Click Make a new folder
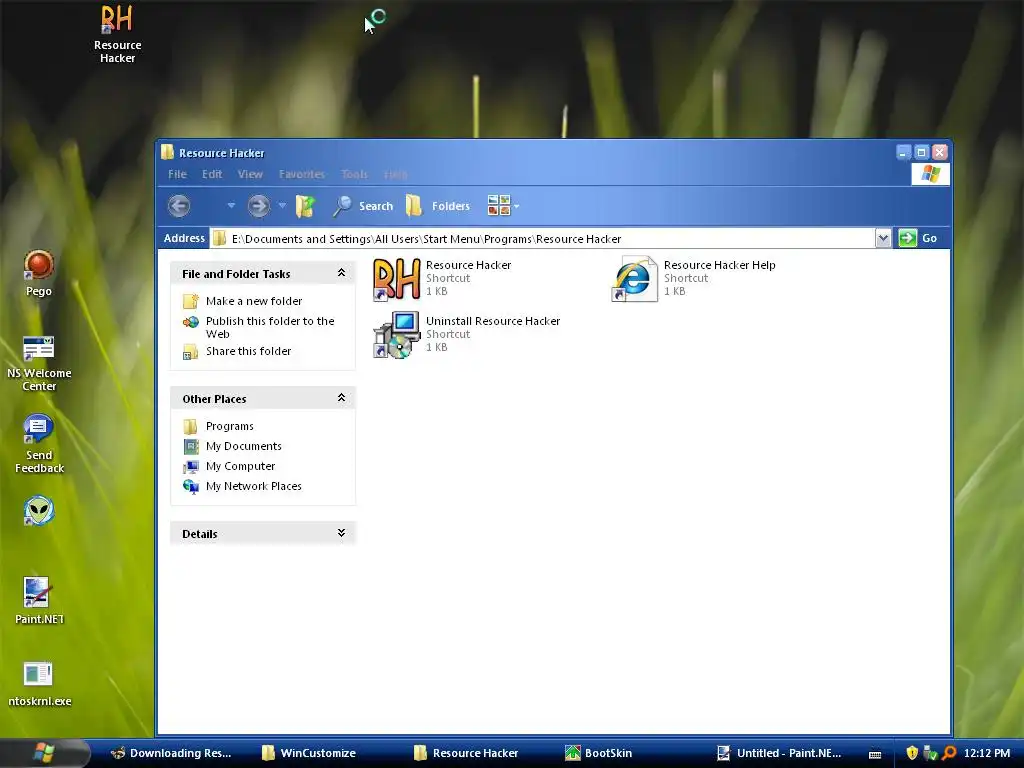1024x768 pixels. point(254,301)
